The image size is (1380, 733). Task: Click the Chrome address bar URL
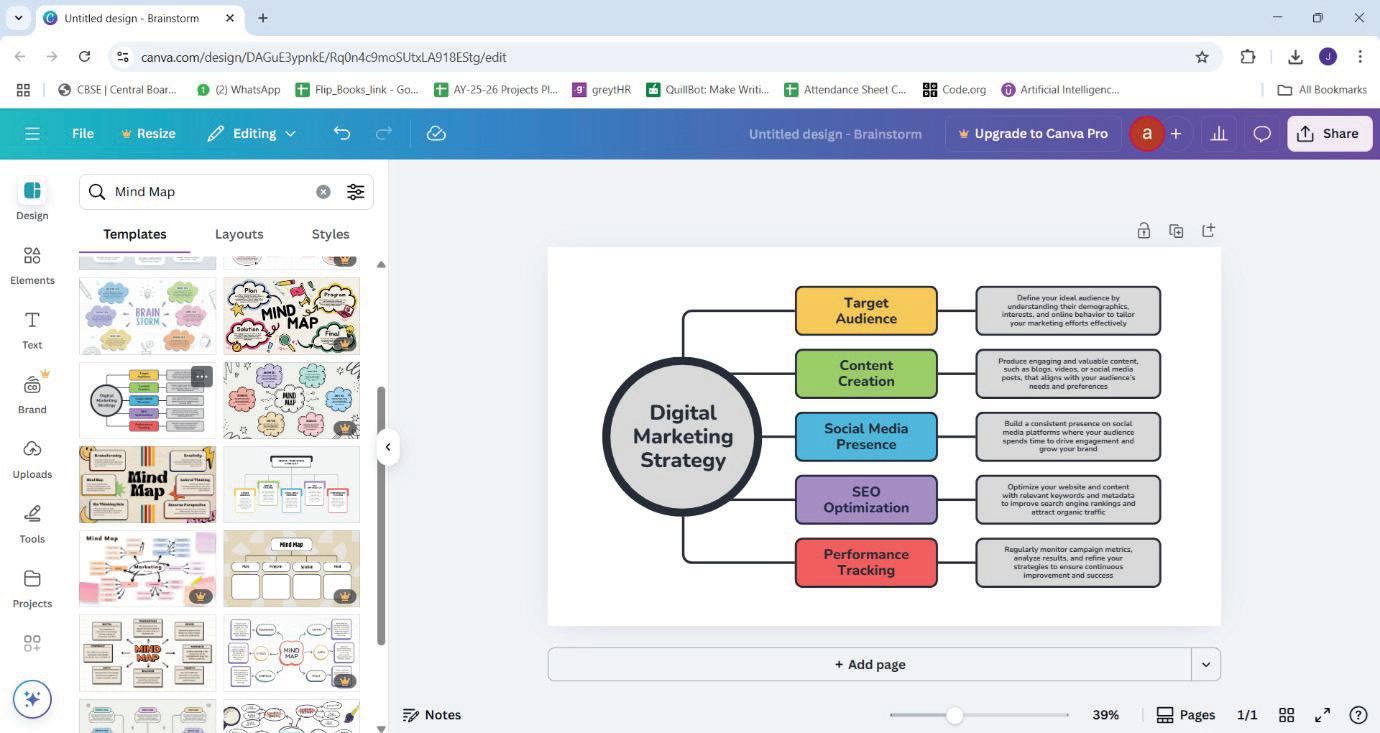click(x=323, y=57)
